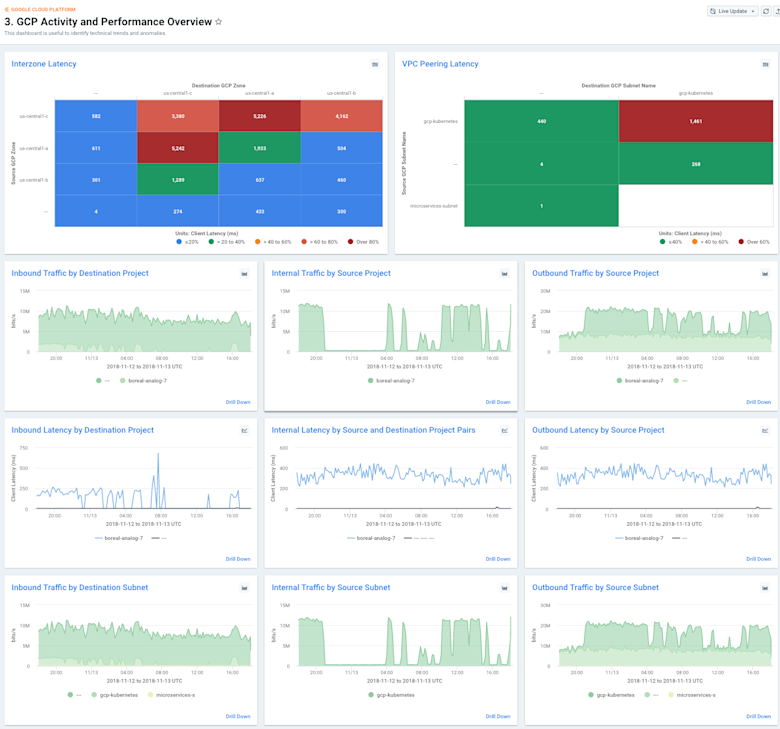Open the Interzone Latency panel title
The image size is (780, 729).
44,64
